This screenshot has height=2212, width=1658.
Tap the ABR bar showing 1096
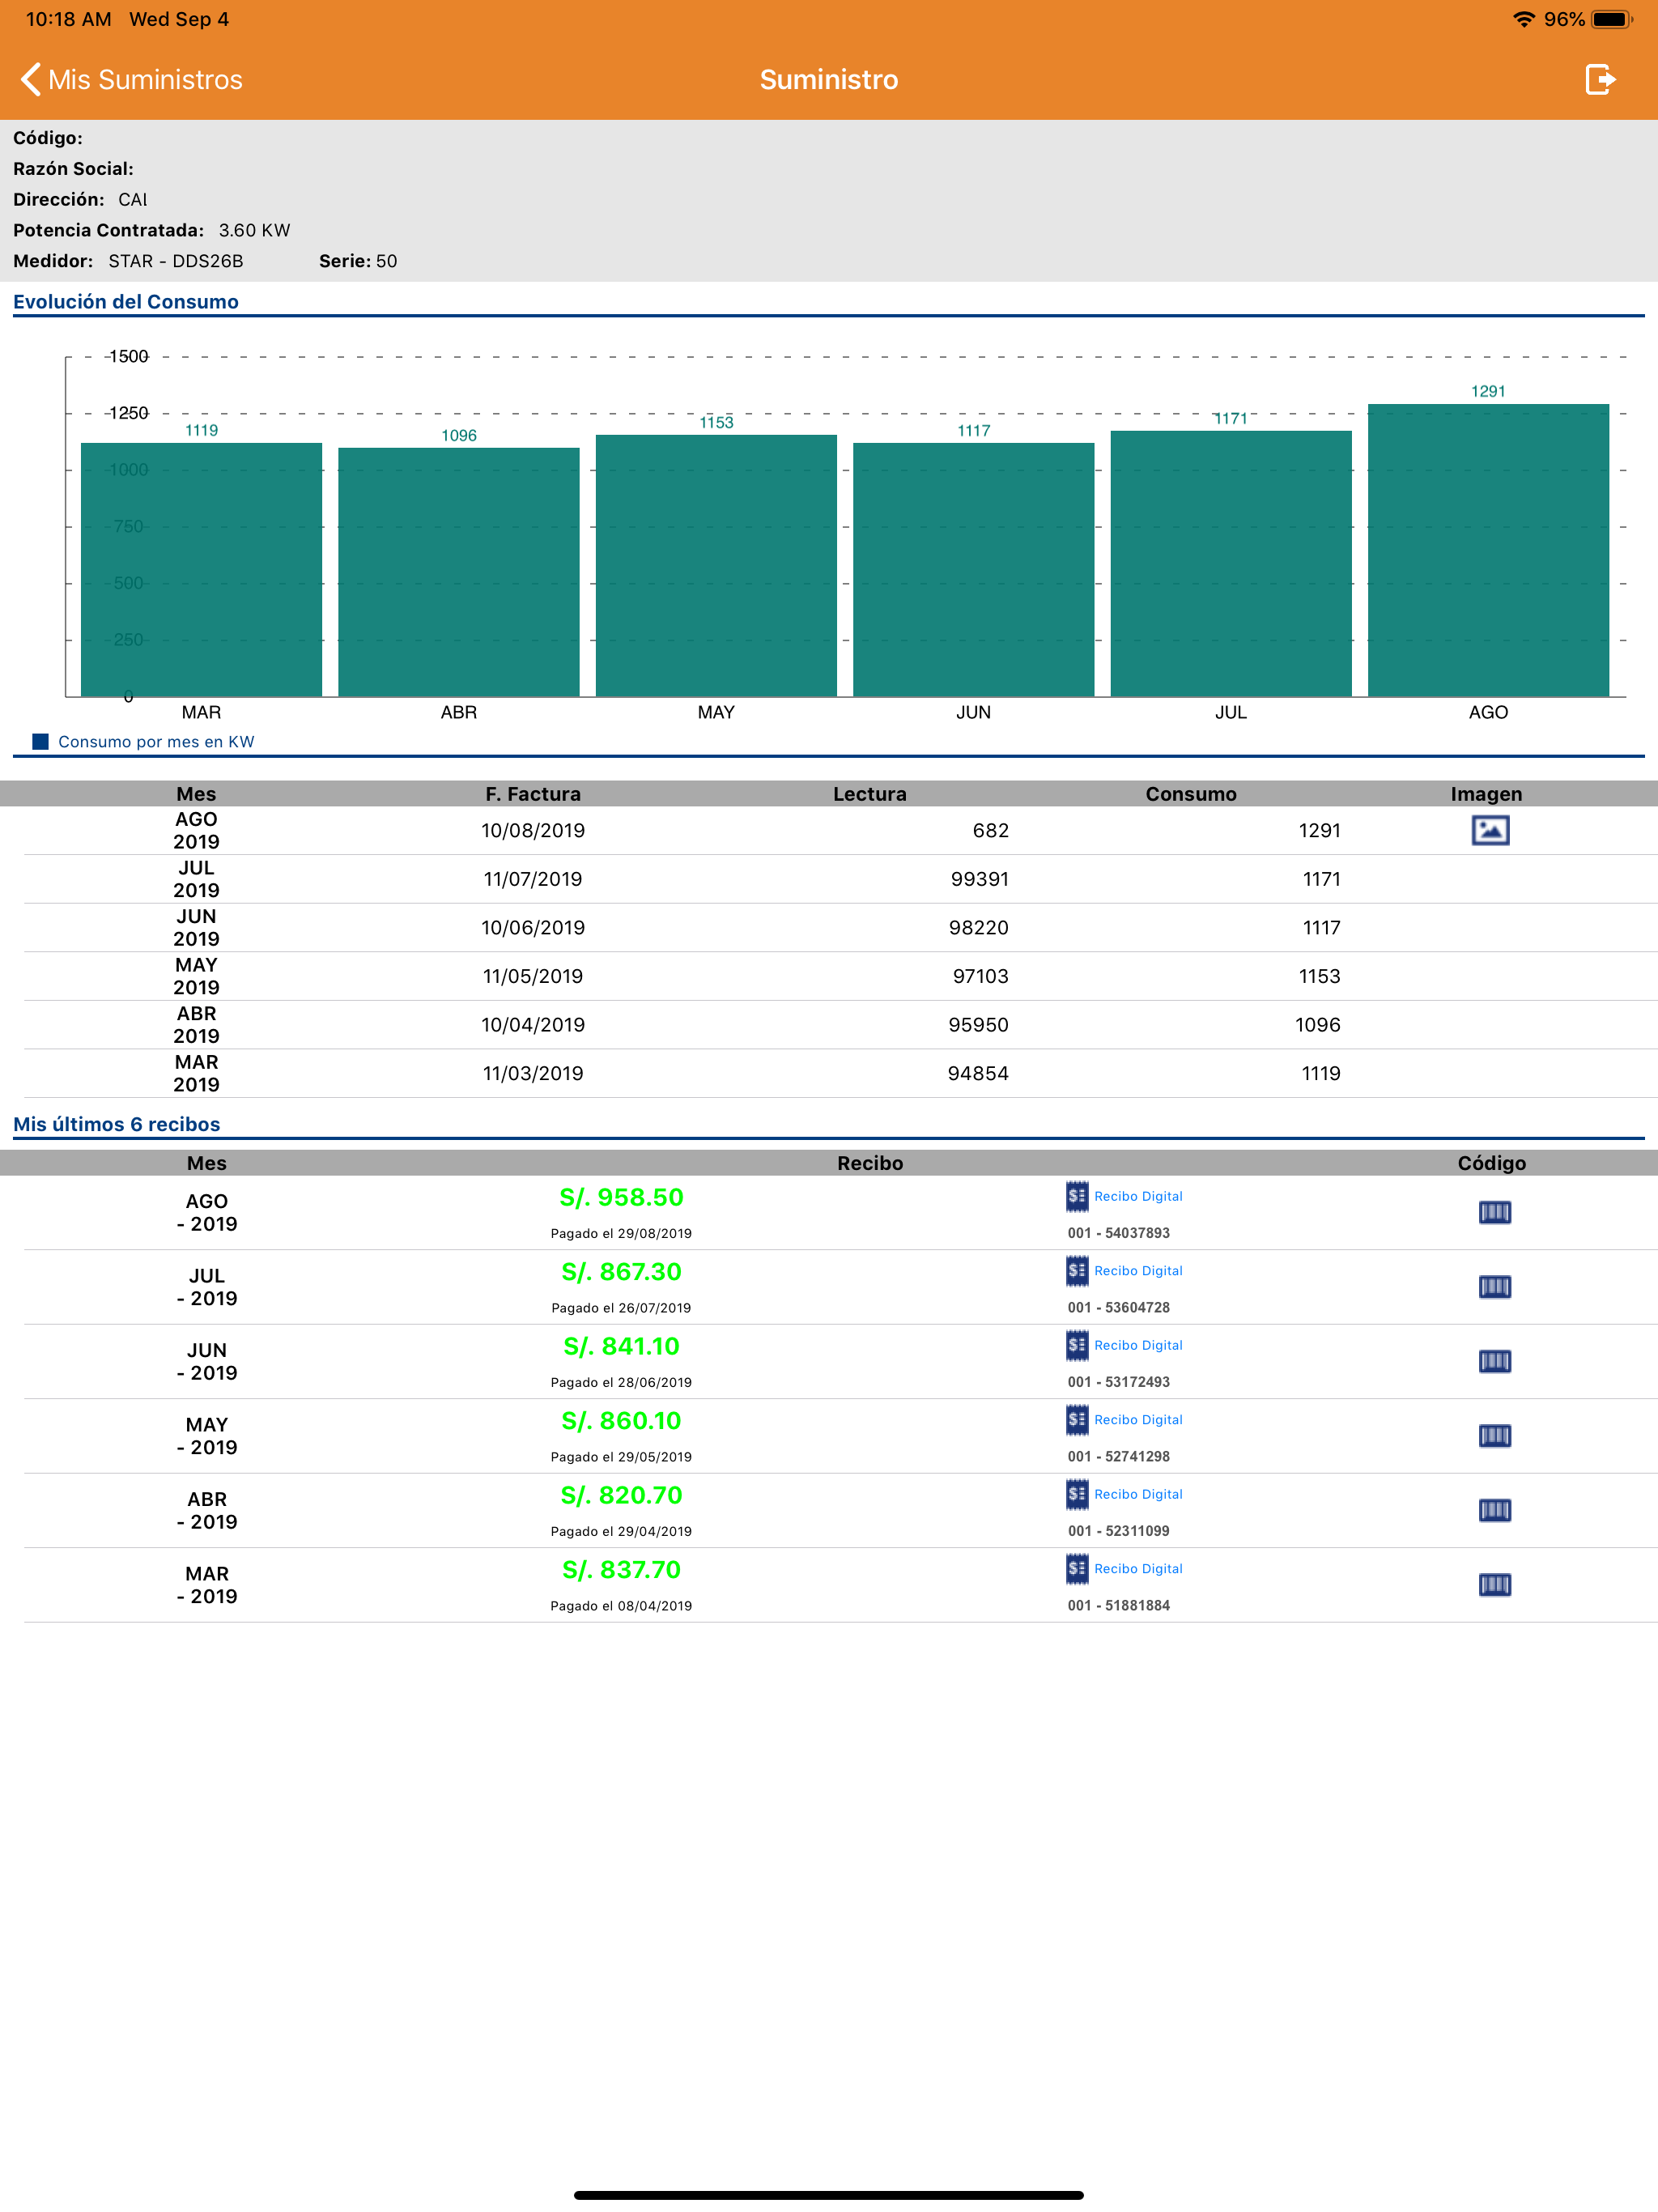(x=459, y=572)
